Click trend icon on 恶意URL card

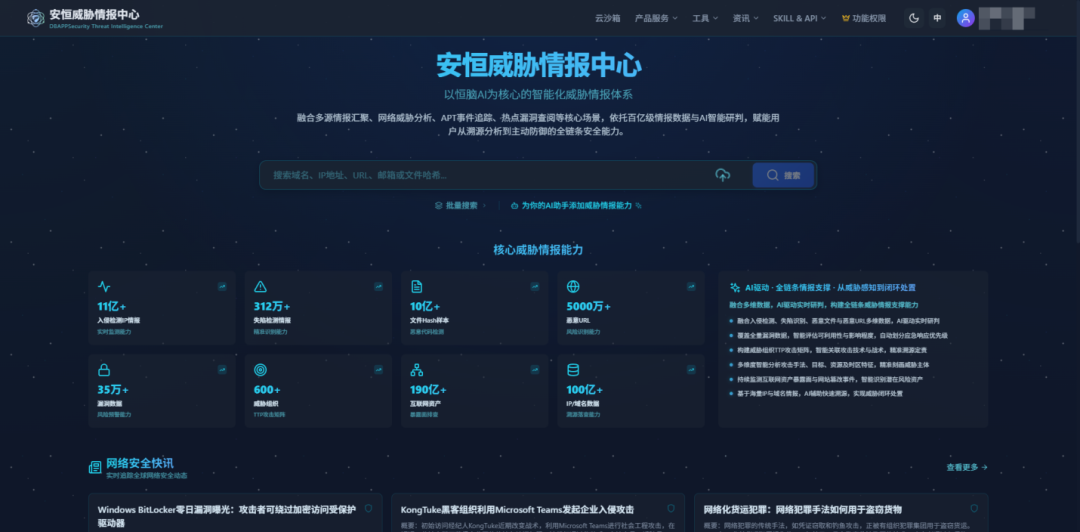tap(691, 286)
